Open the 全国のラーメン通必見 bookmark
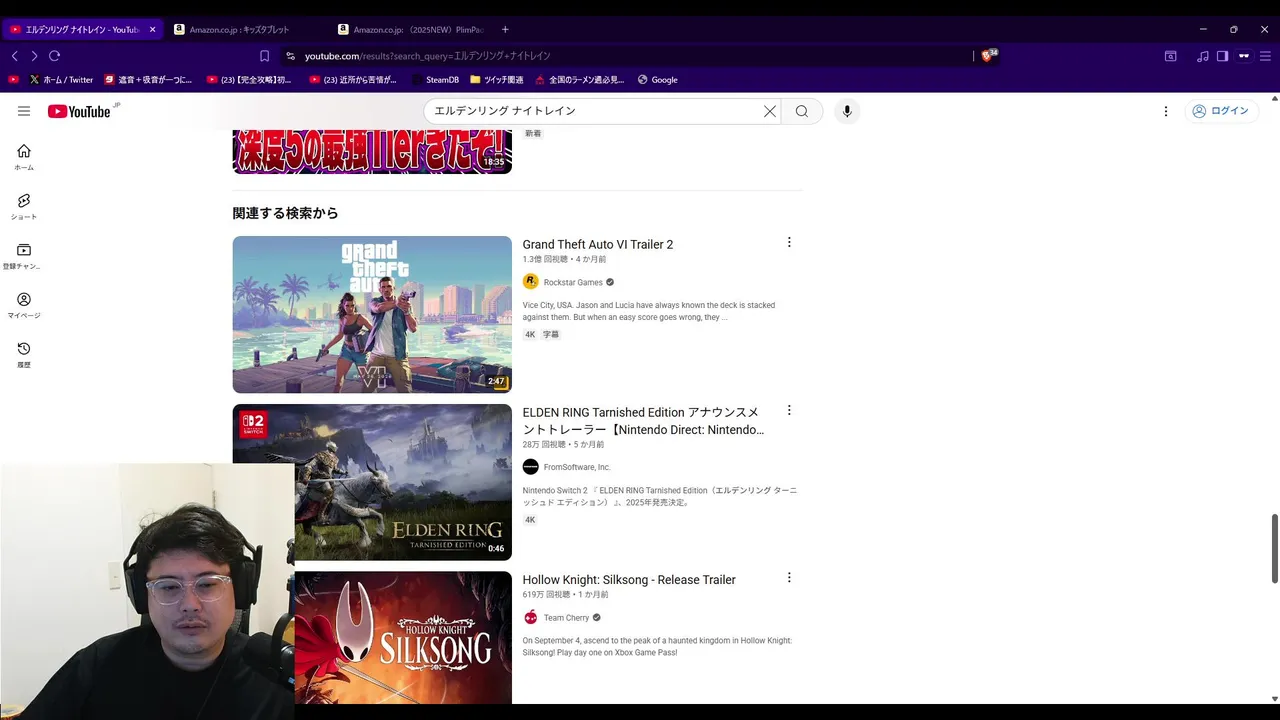Screen dimensions: 1280x720 [x=579, y=80]
